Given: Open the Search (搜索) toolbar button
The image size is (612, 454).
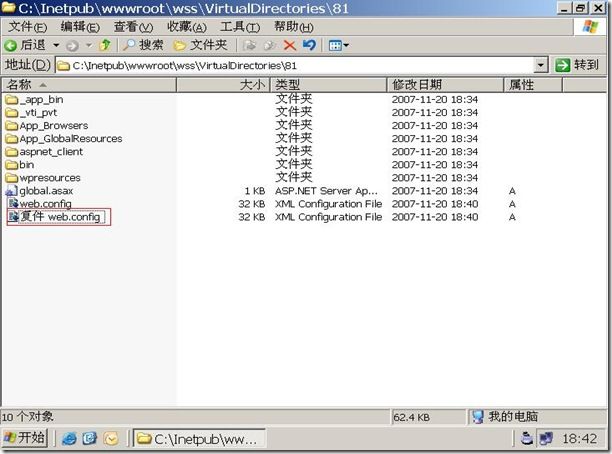Looking at the screenshot, I should [143, 45].
